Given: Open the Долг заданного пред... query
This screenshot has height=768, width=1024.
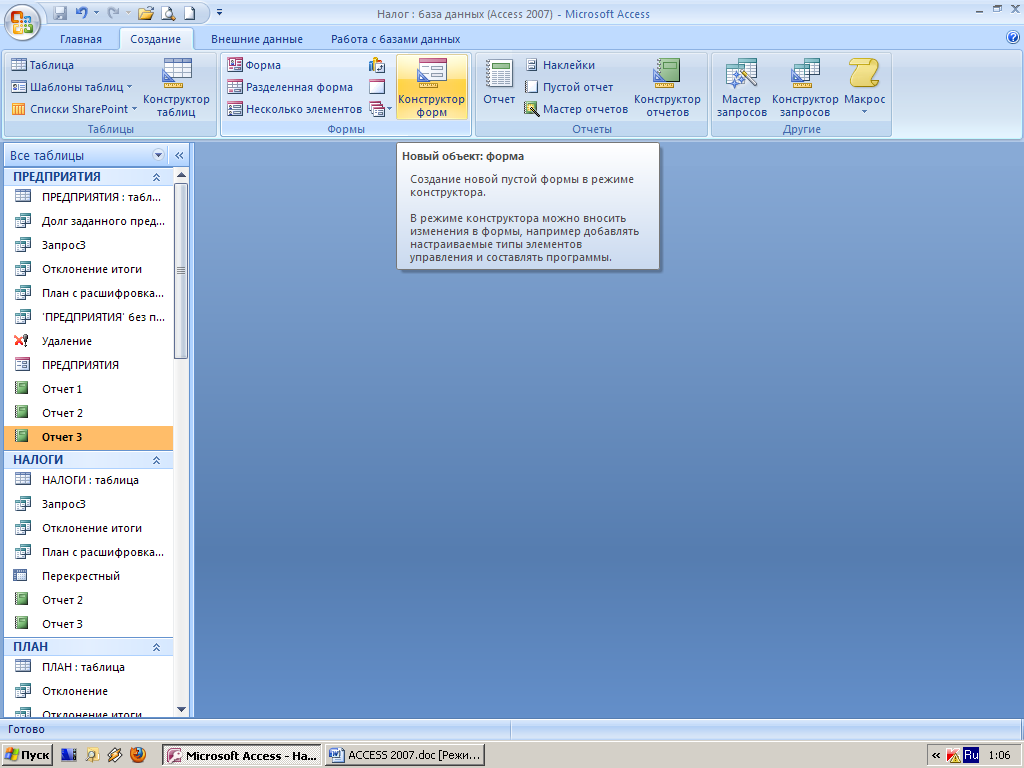Looking at the screenshot, I should coord(88,221).
